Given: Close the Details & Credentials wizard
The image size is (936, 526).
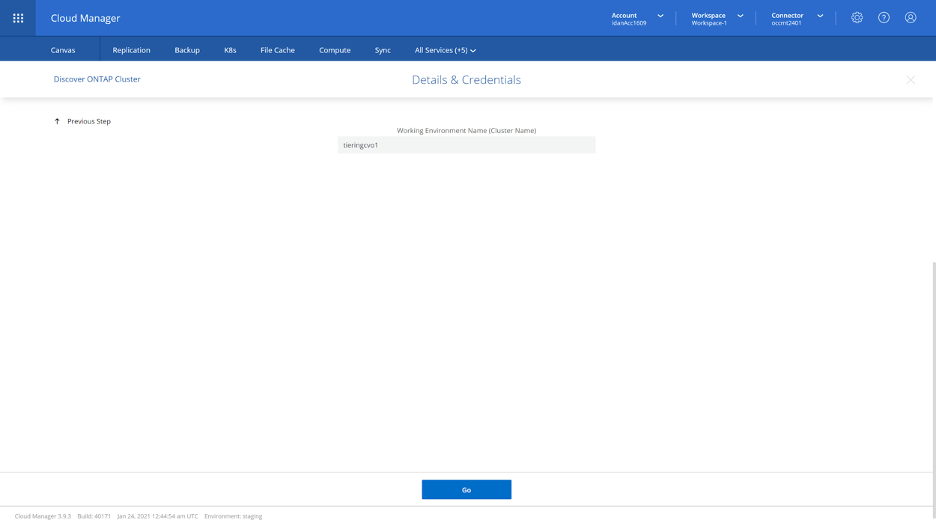Looking at the screenshot, I should [x=910, y=80].
